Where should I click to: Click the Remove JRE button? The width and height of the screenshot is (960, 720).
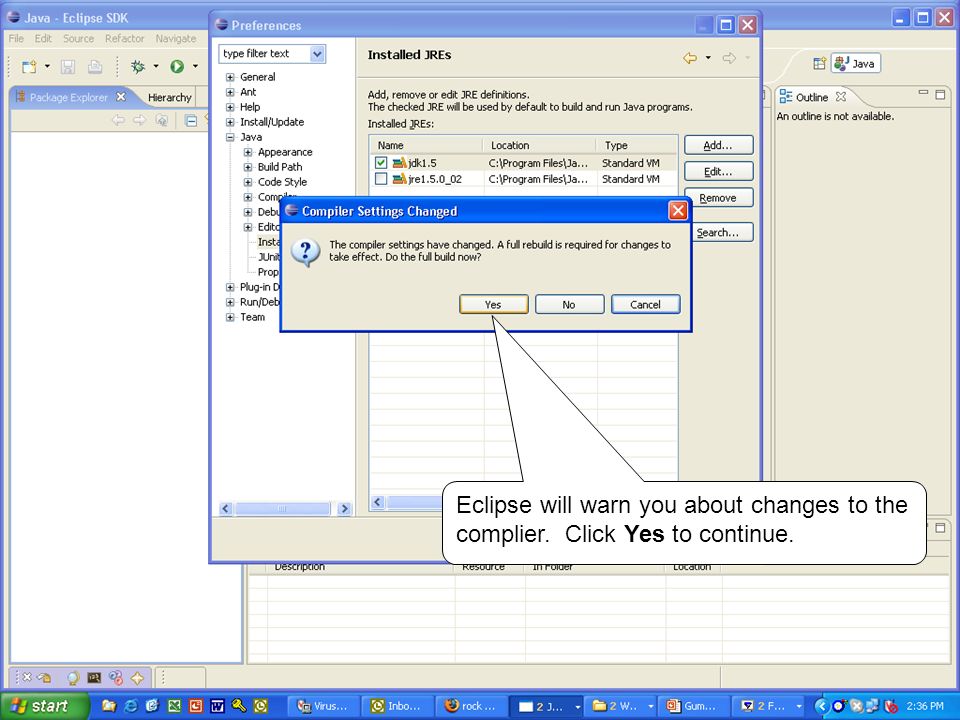click(718, 198)
